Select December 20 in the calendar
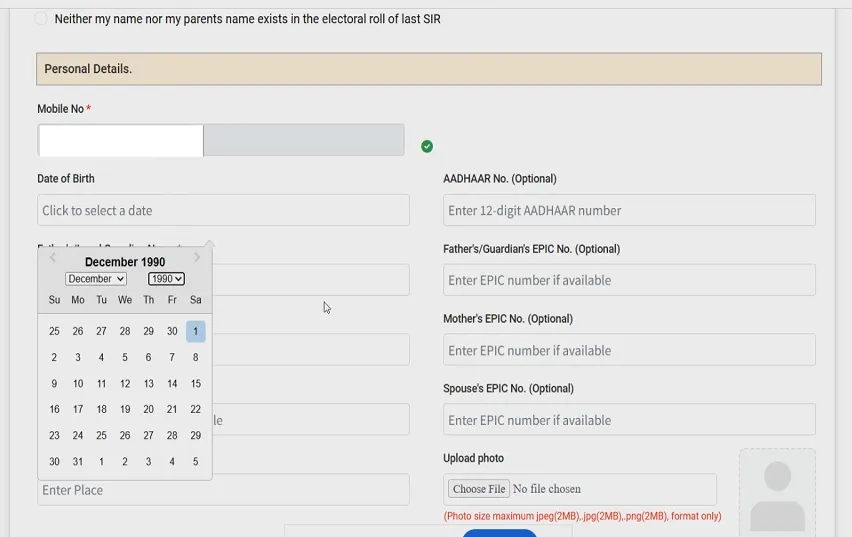Viewport: 852px width, 537px height. pos(148,409)
